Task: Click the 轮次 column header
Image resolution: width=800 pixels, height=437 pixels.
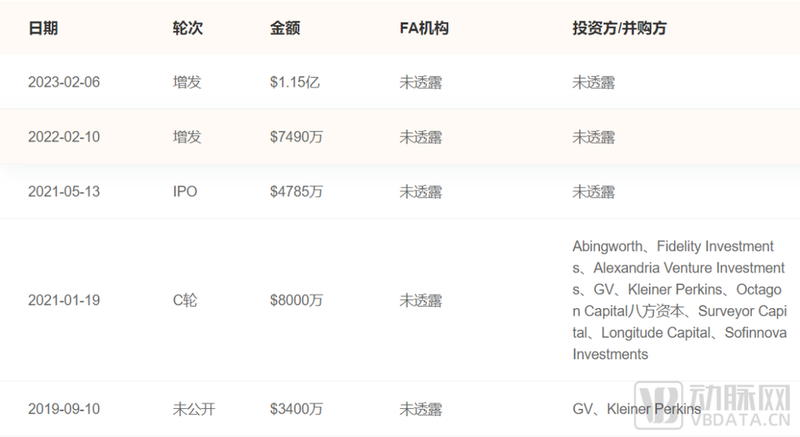Action: click(187, 28)
